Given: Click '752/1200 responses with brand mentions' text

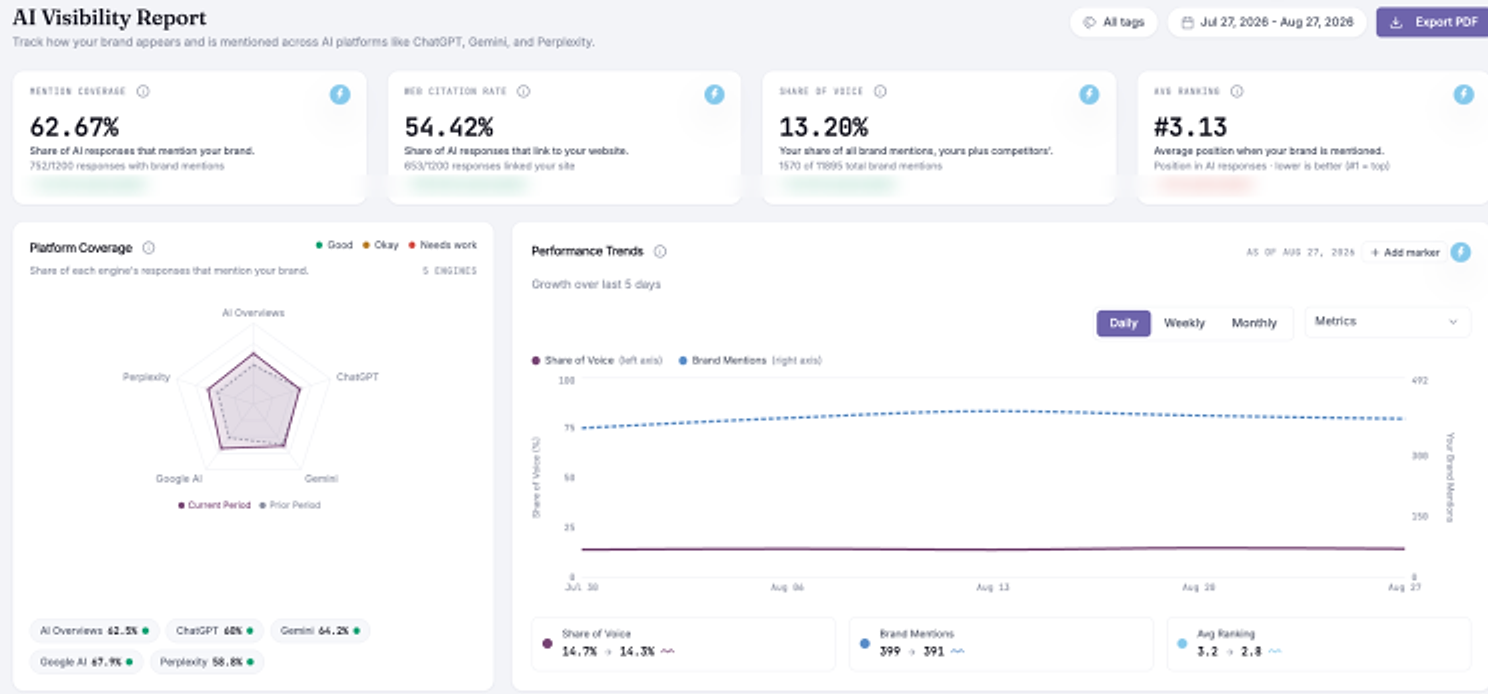Looking at the screenshot, I should (x=127, y=166).
